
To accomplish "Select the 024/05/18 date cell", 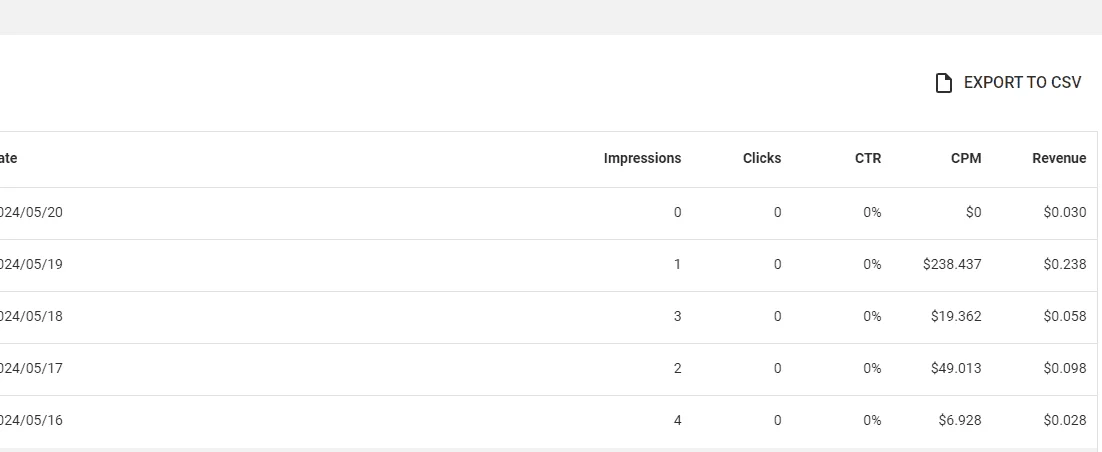I will (x=31, y=316).
